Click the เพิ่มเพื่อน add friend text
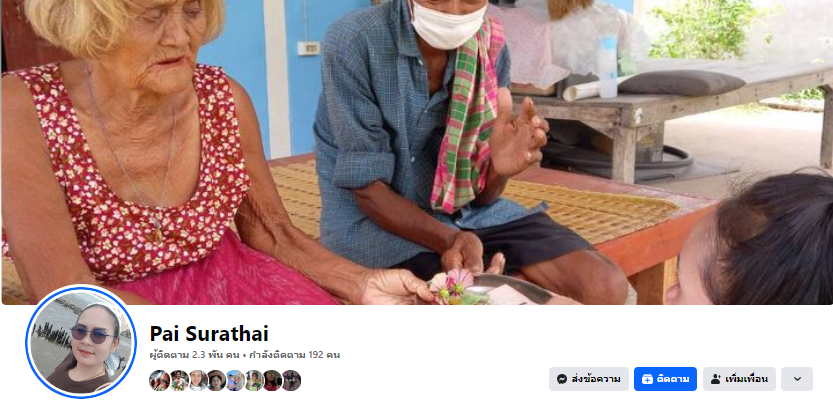This screenshot has height=405, width=833. click(x=746, y=379)
